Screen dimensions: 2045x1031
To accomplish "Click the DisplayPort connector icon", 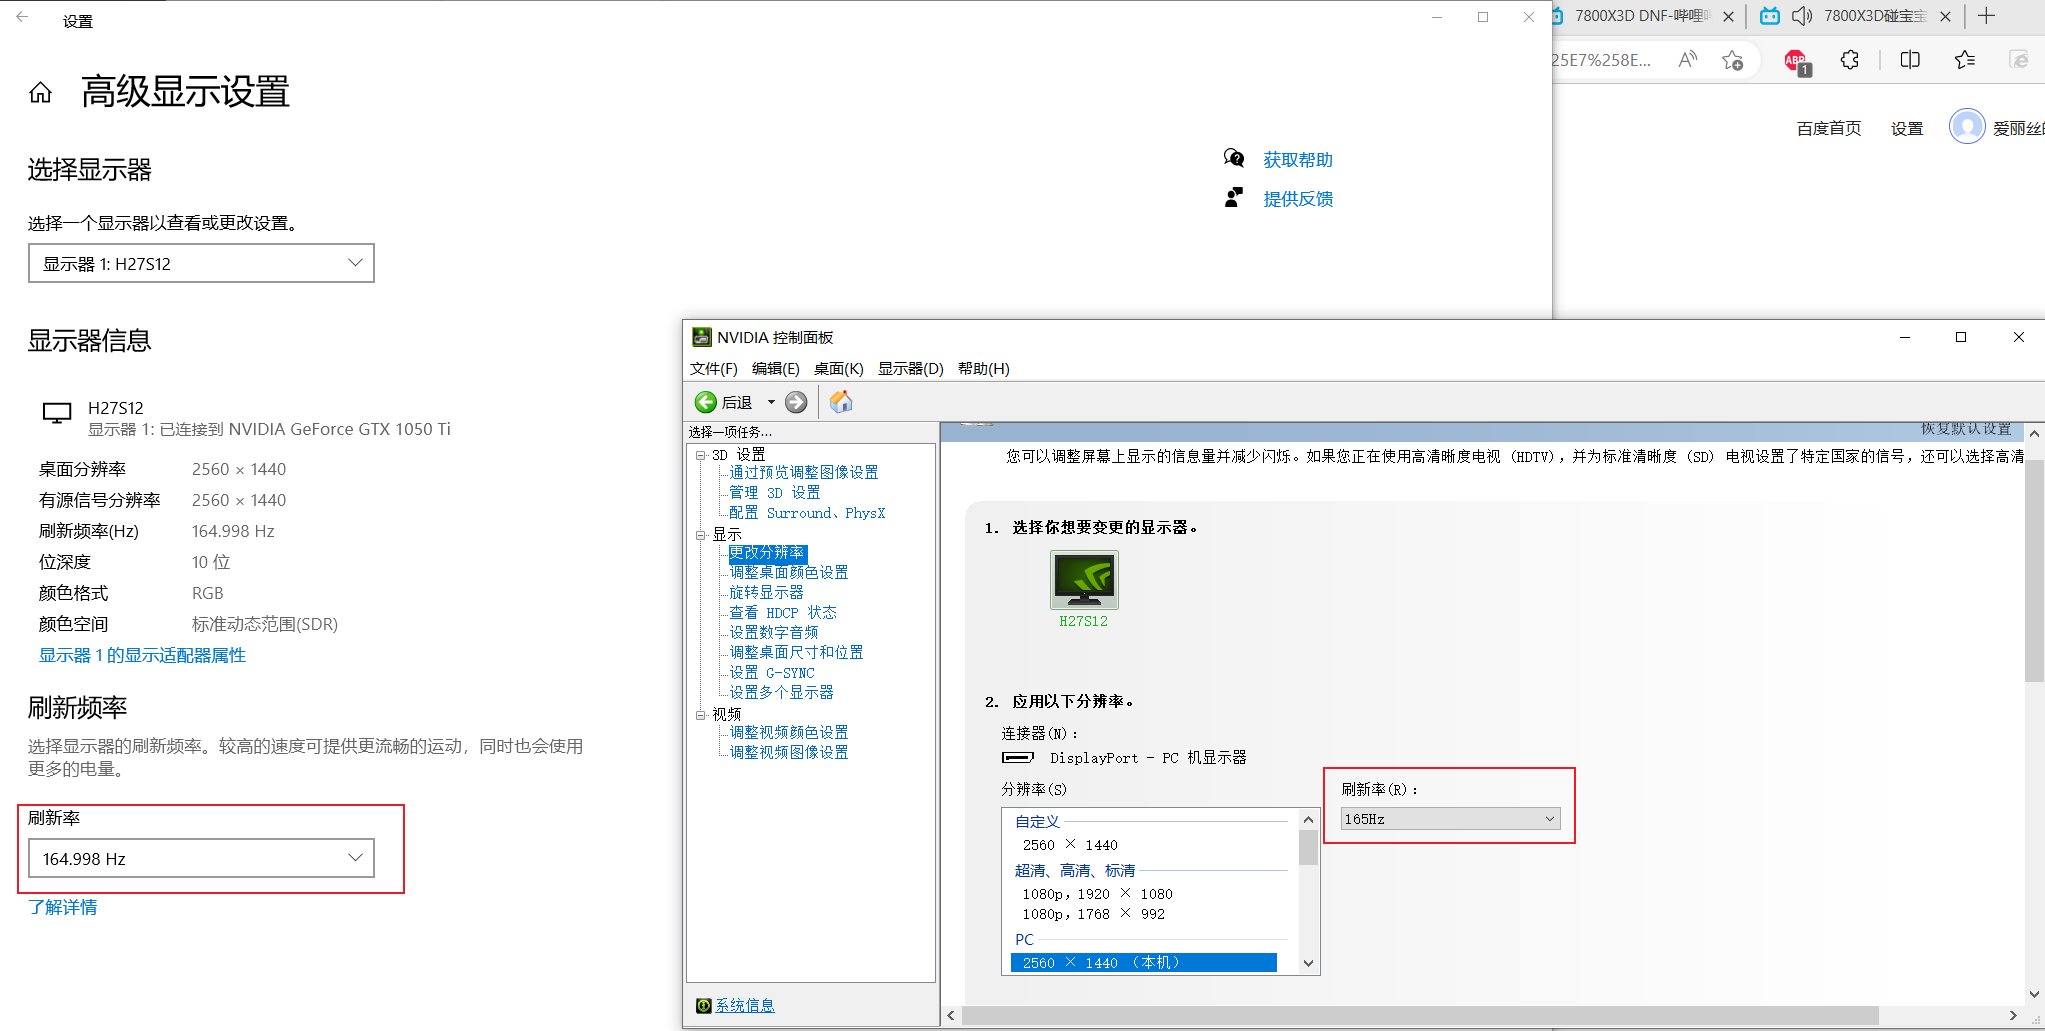I will [x=1018, y=757].
